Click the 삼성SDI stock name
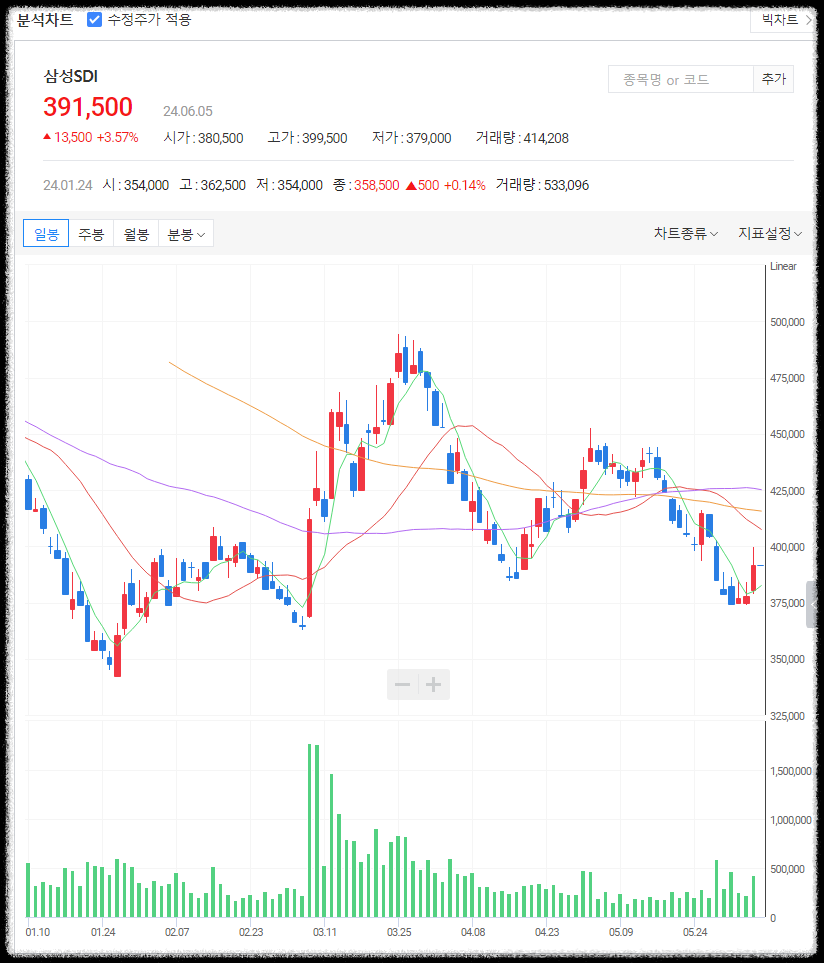This screenshot has height=963, width=824. (x=71, y=76)
